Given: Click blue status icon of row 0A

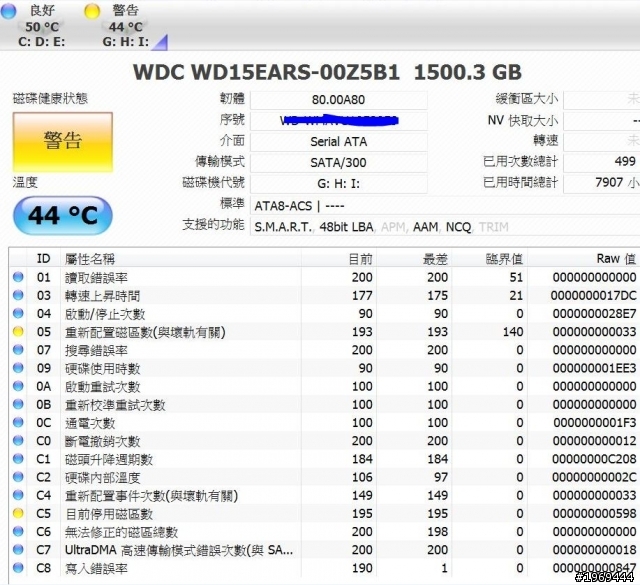Looking at the screenshot, I should [x=18, y=386].
